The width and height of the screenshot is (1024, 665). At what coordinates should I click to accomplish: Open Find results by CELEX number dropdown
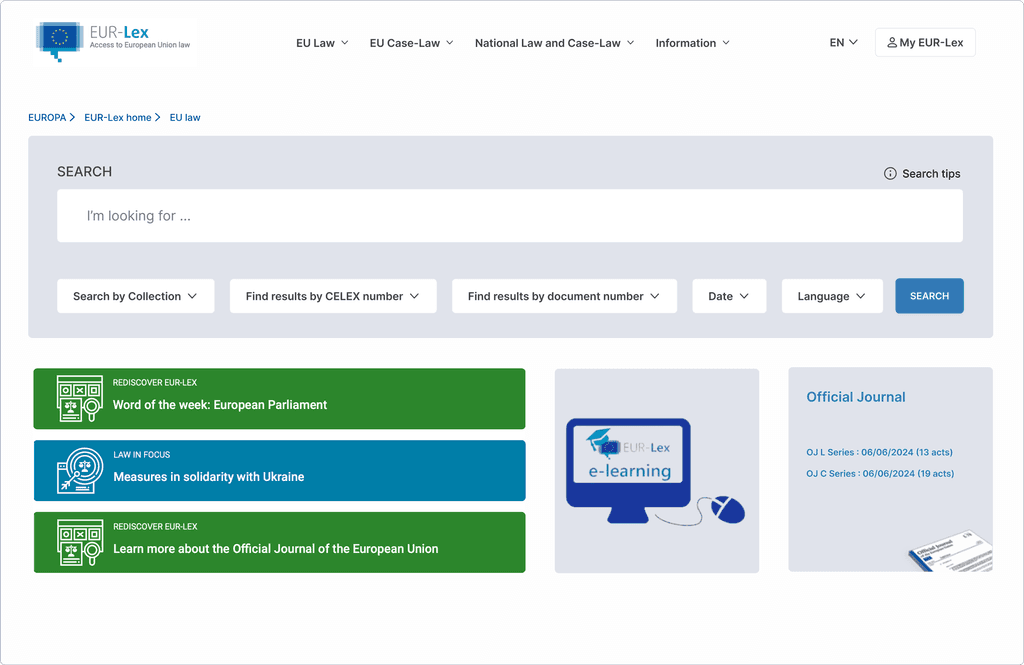pyautogui.click(x=333, y=296)
